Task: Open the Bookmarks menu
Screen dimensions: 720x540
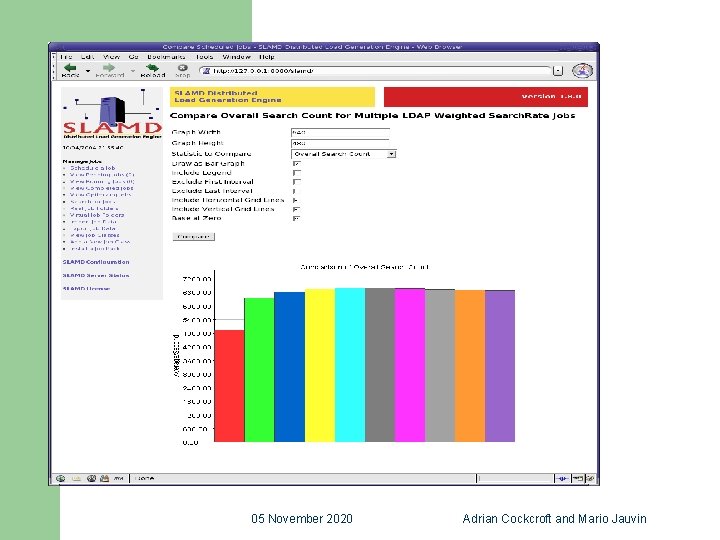Action: coord(166,57)
